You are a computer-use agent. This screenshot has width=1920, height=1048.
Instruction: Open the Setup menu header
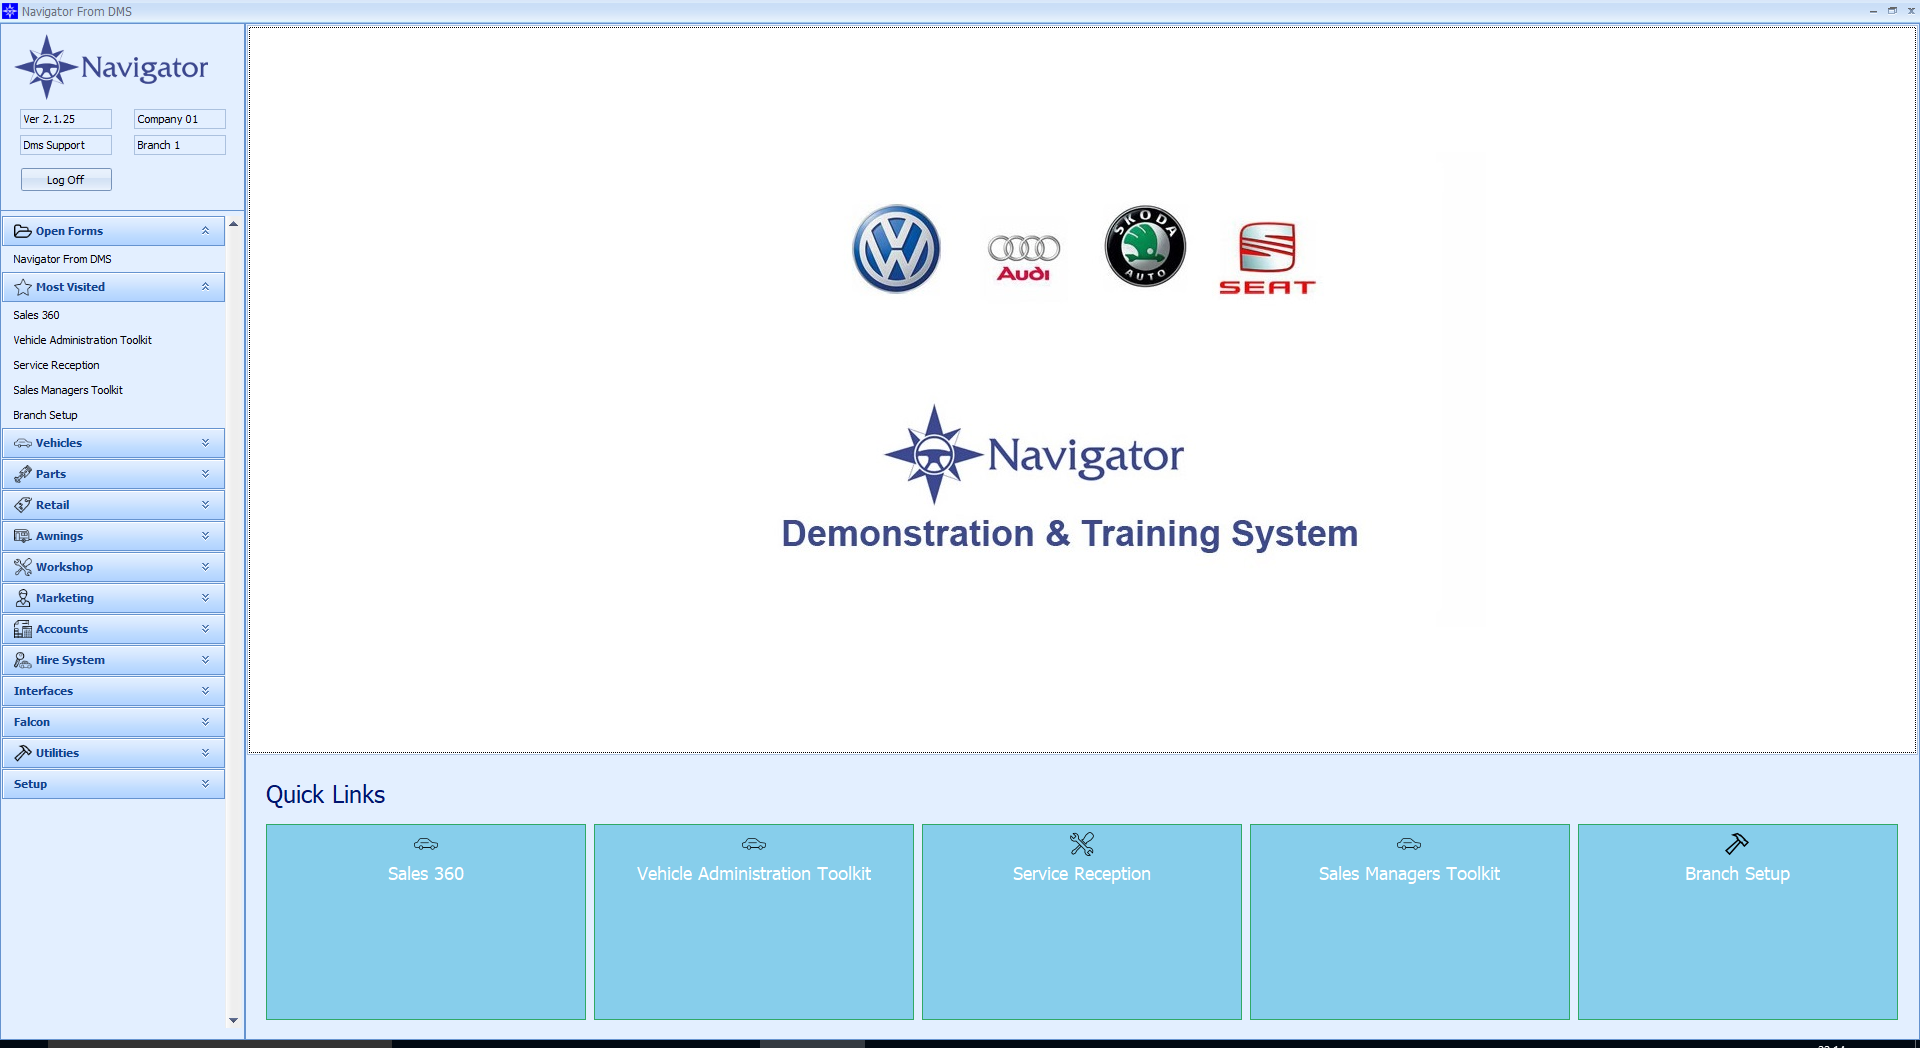click(113, 784)
